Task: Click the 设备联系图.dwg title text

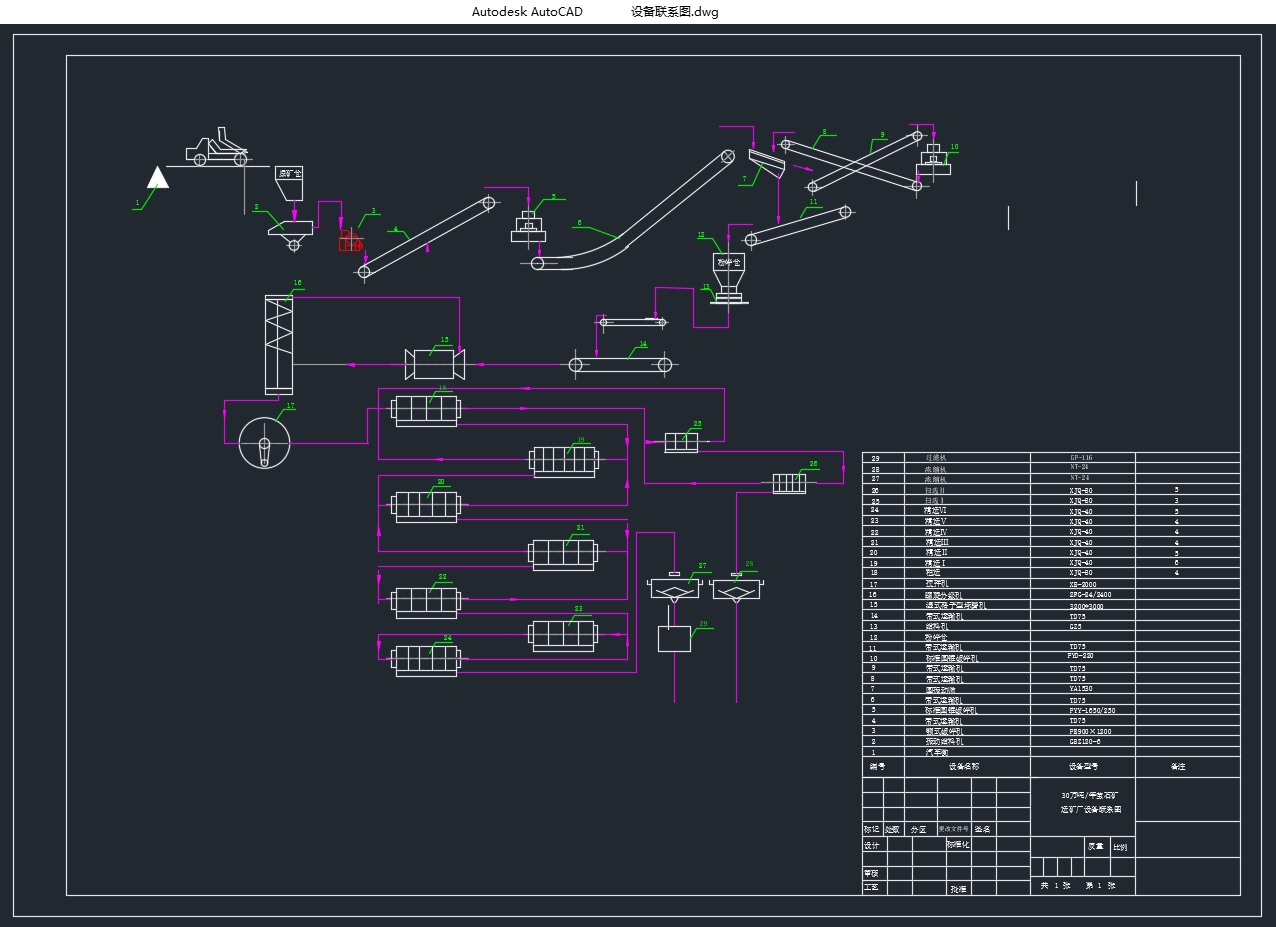Action: [x=674, y=12]
